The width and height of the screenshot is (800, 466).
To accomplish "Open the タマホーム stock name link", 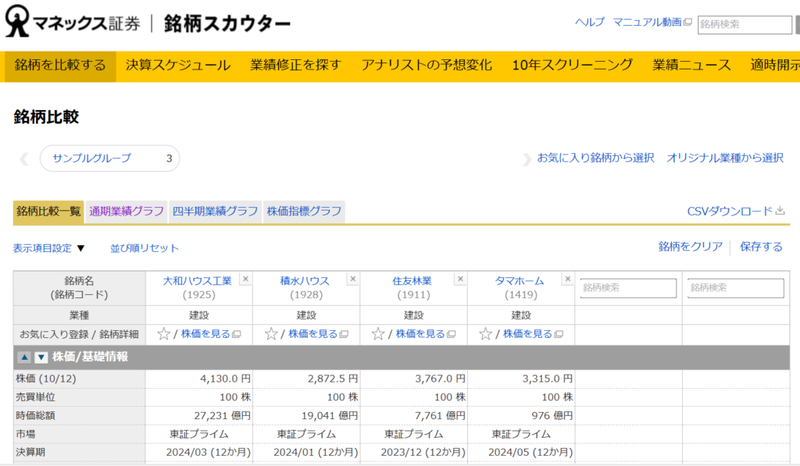I will [519, 281].
